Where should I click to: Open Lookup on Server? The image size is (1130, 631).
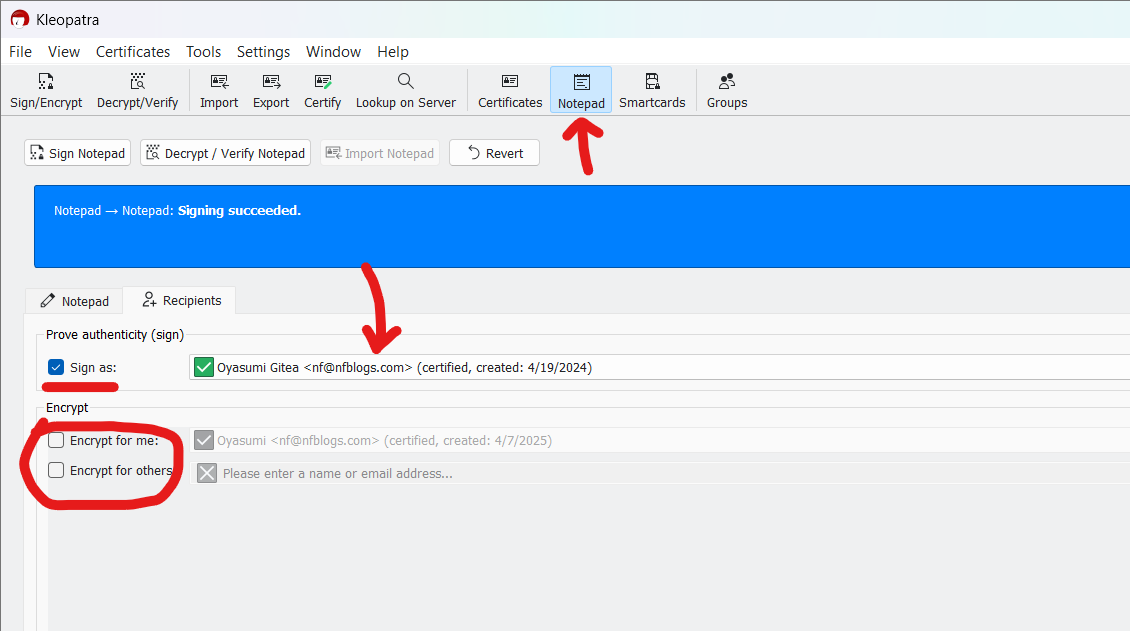405,90
